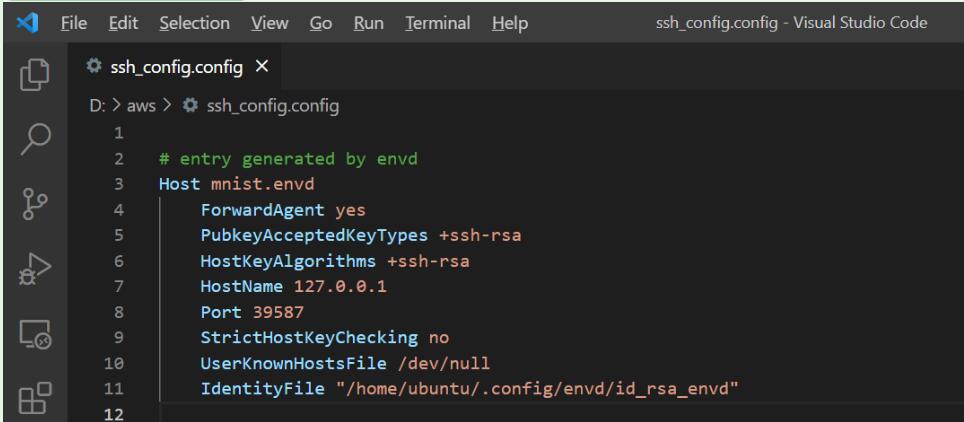The image size is (964, 422).
Task: Click line number 3 in gutter
Action: tap(118, 185)
